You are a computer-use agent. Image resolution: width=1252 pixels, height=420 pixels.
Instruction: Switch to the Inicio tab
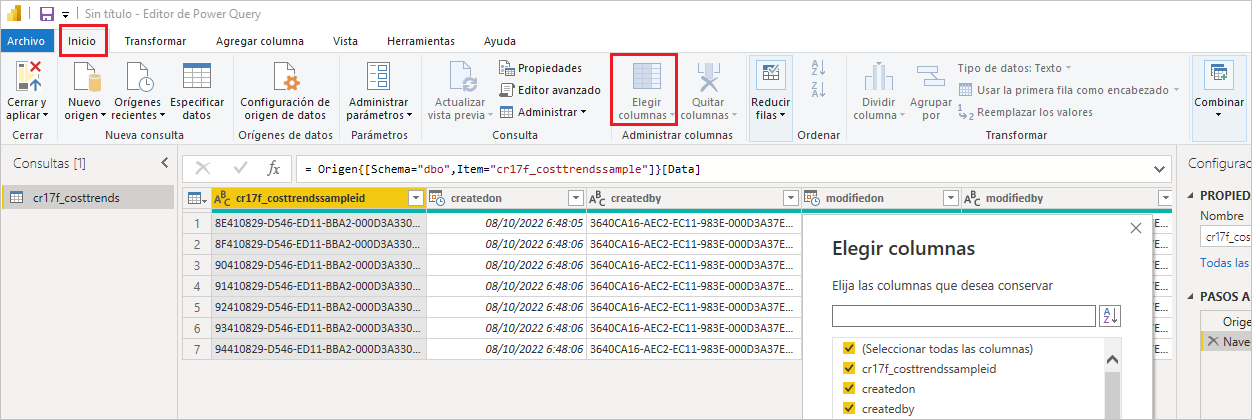(82, 41)
